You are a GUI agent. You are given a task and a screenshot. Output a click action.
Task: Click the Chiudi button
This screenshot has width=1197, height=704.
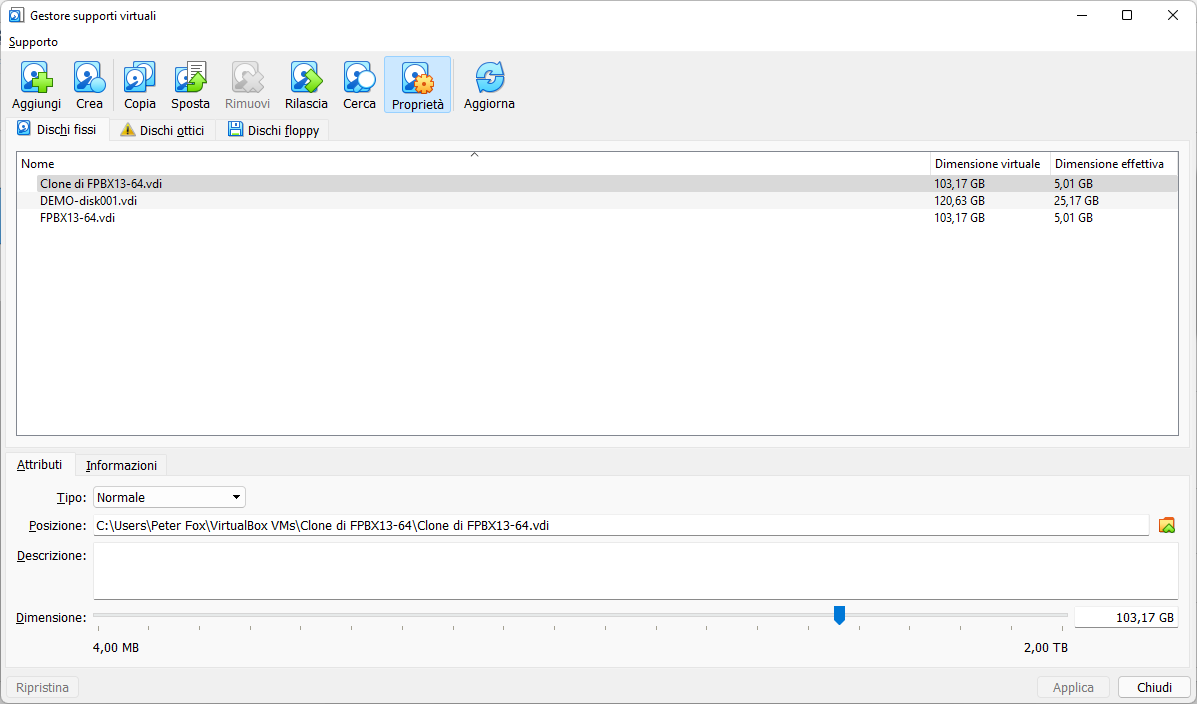[x=1154, y=687]
